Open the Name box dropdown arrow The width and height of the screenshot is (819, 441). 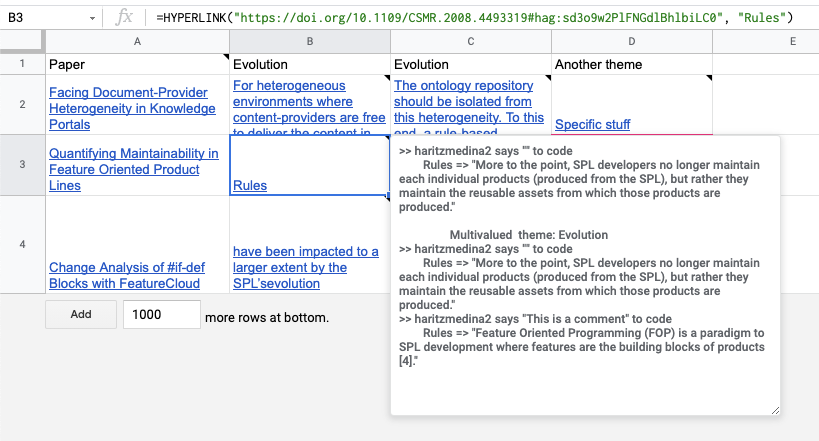(92, 18)
